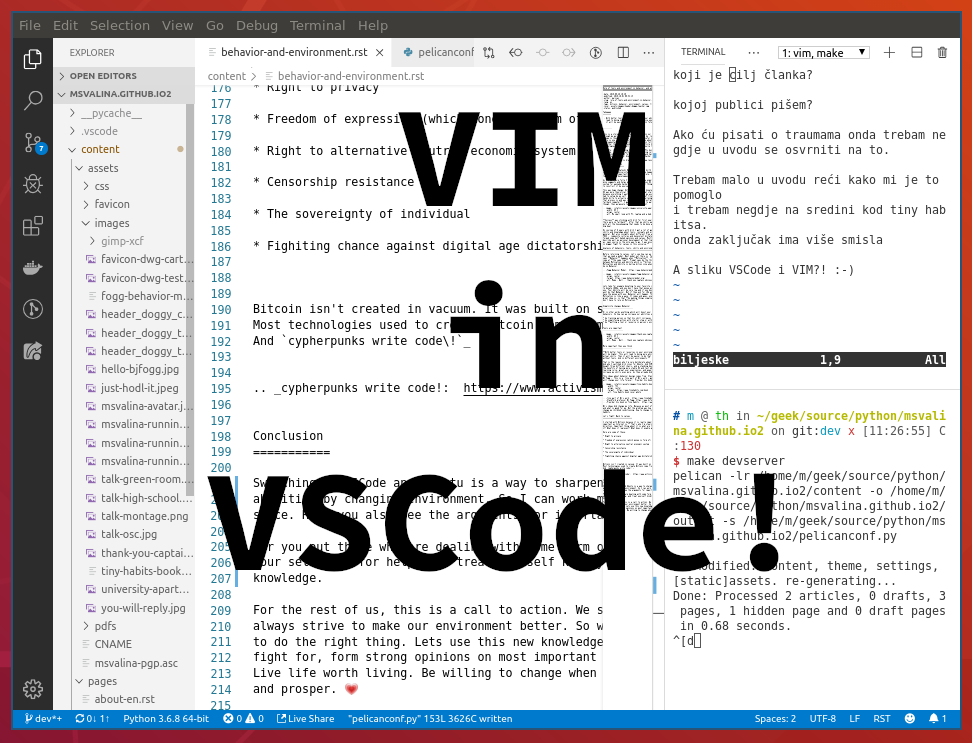The width and height of the screenshot is (972, 743).
Task: Collapse the images folder
Action: [124, 222]
